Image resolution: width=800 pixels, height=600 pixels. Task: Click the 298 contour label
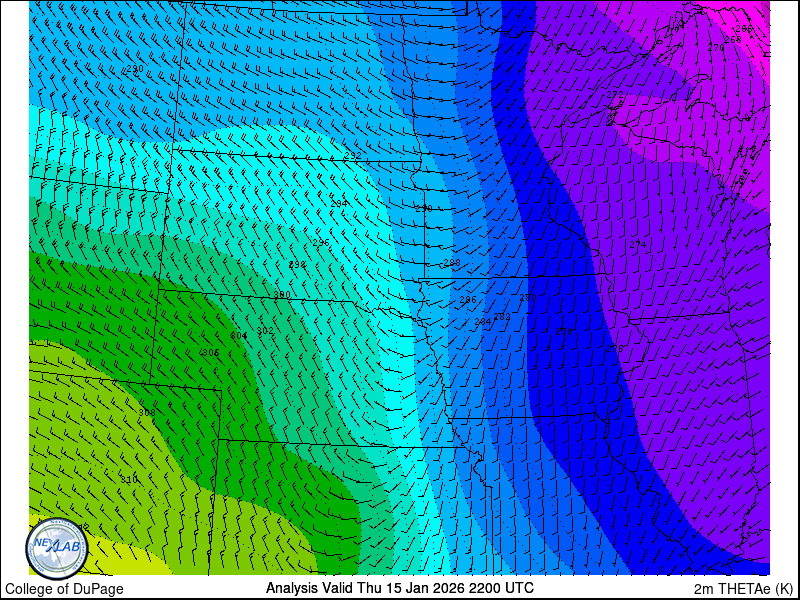coord(297,265)
